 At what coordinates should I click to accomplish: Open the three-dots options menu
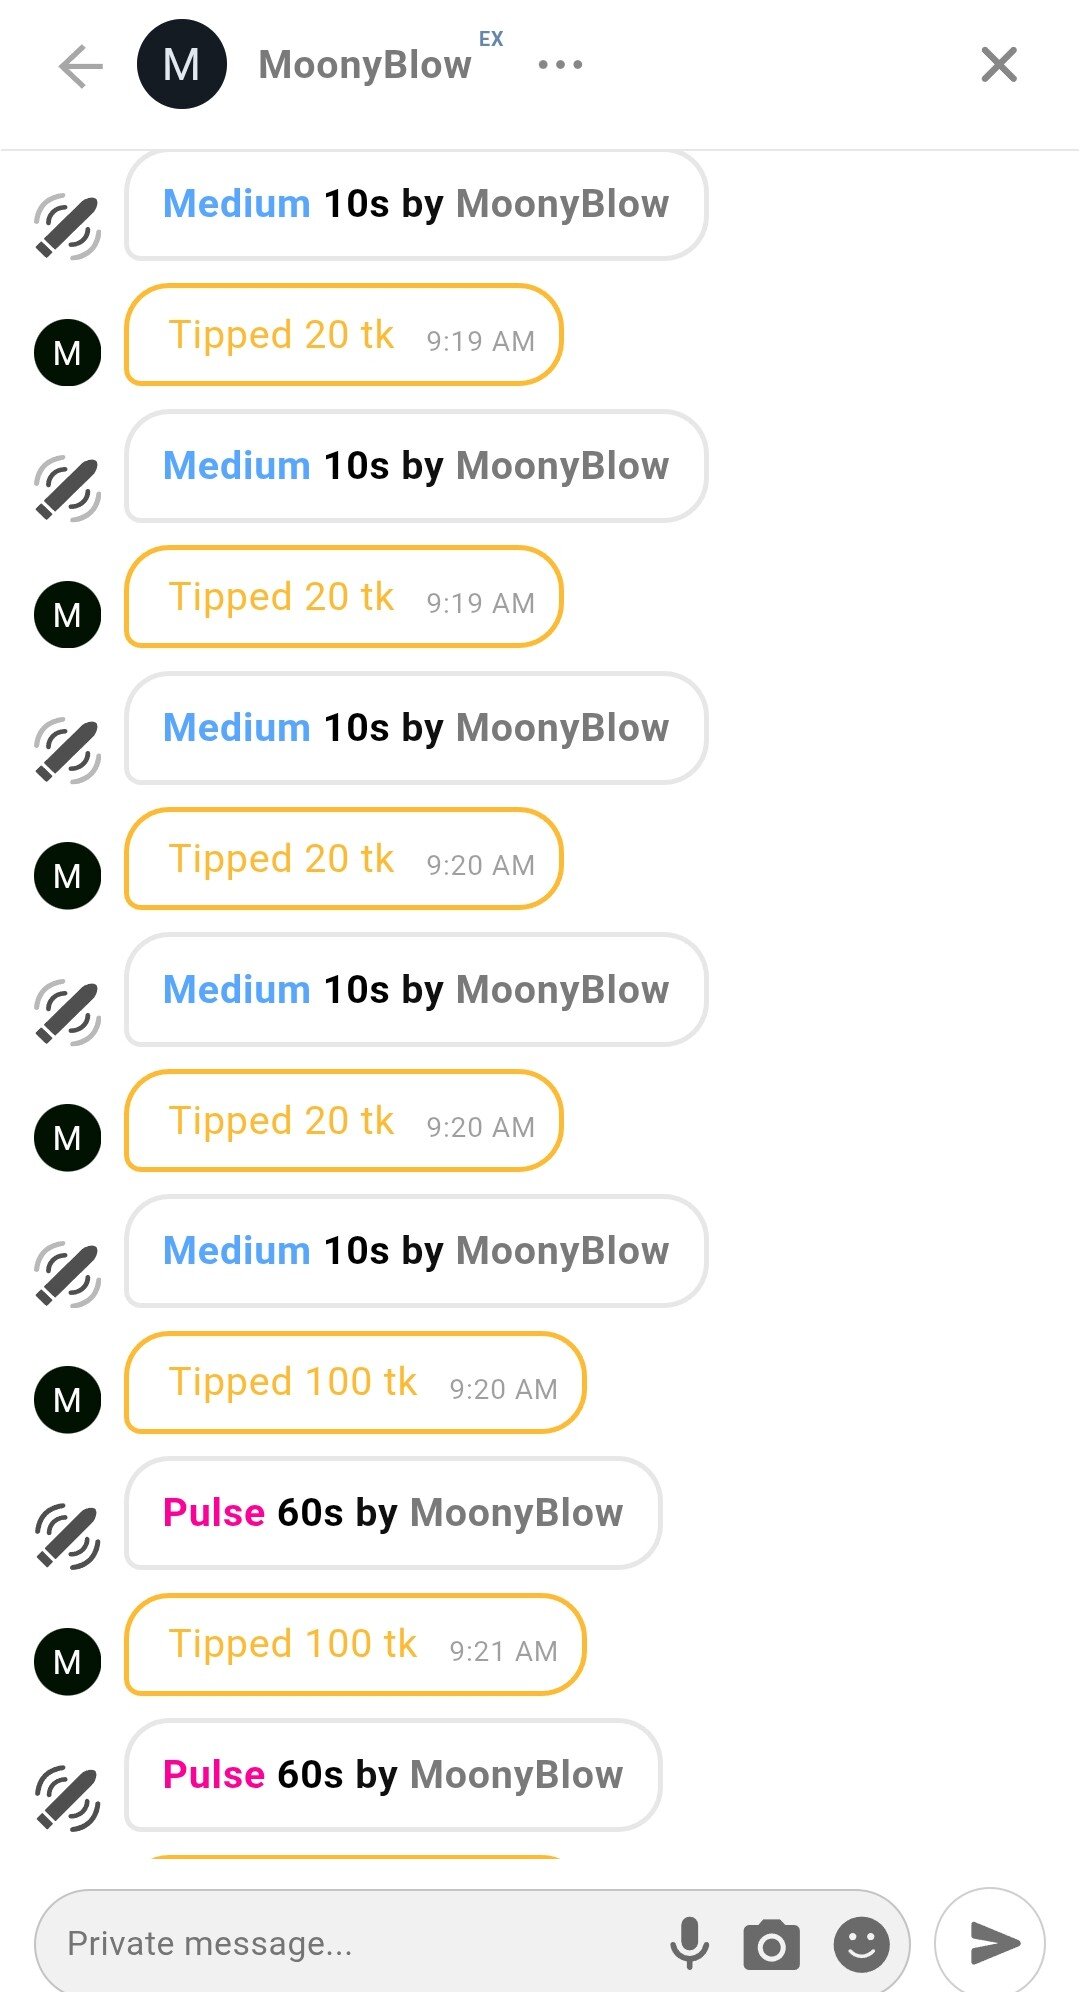[x=560, y=65]
